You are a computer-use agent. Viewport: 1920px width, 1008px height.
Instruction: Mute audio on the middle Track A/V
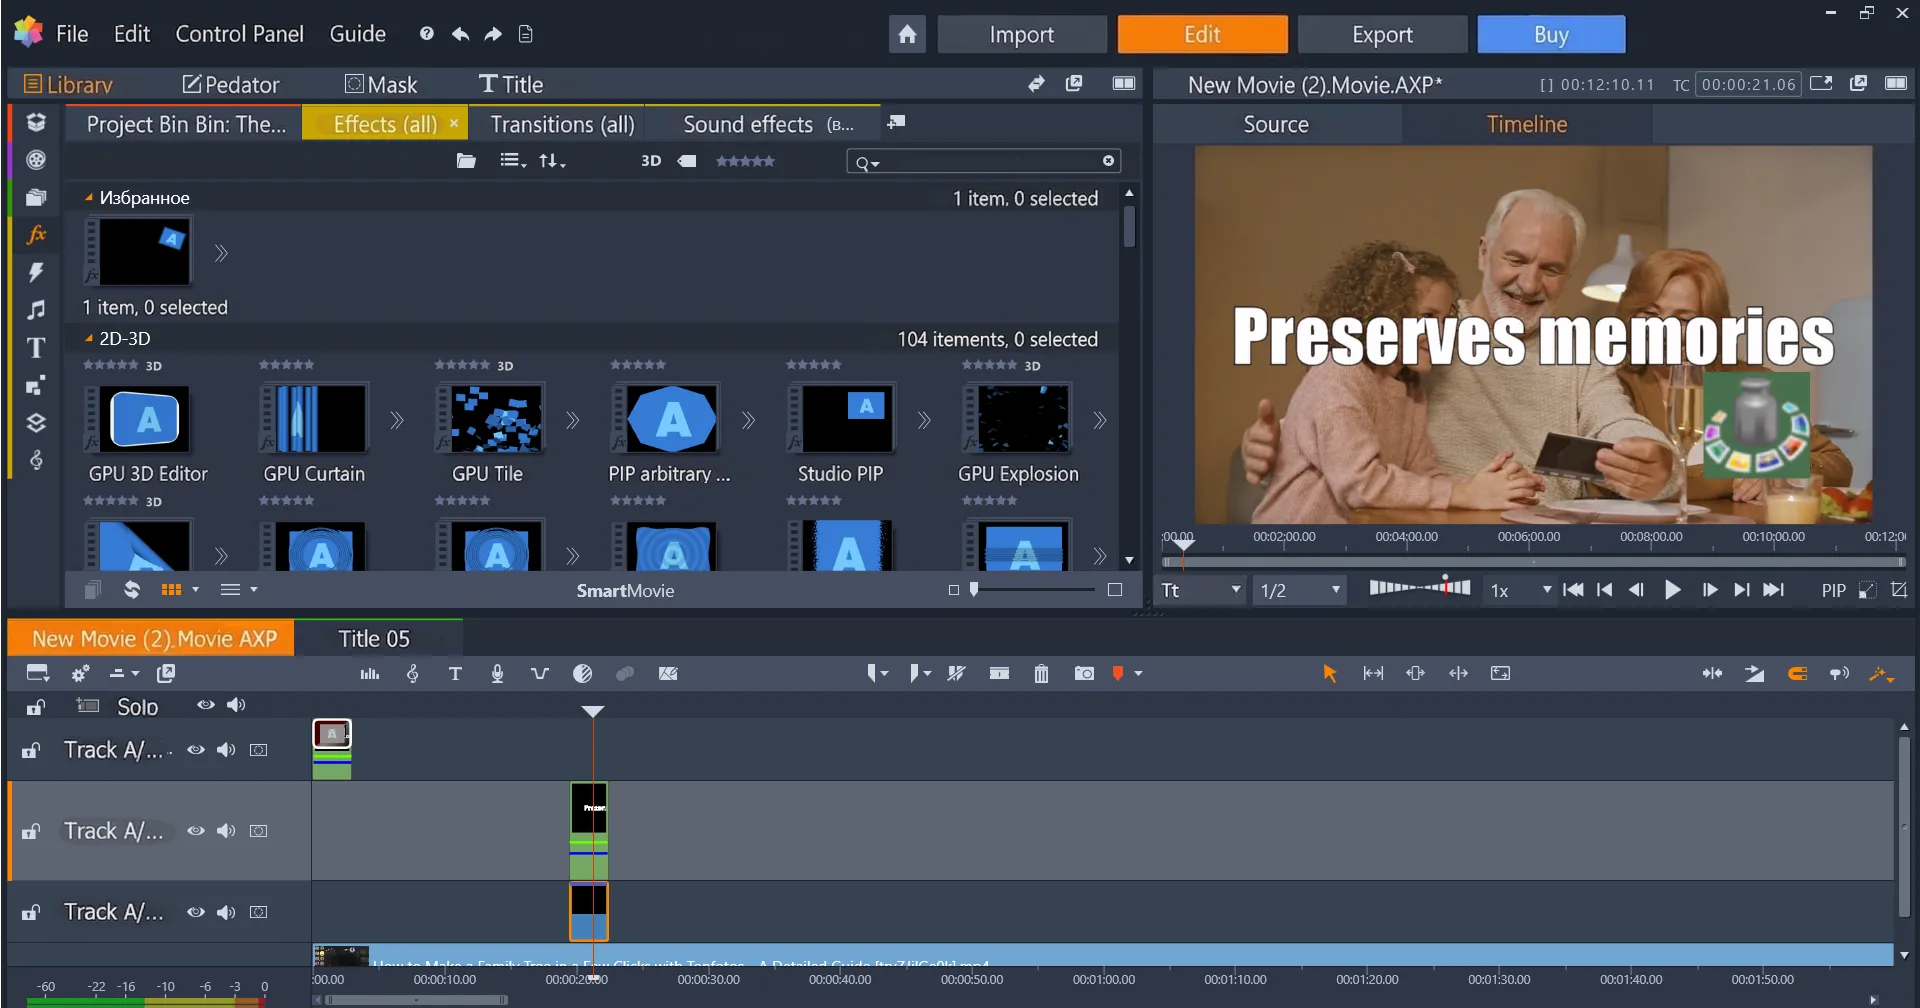click(226, 830)
